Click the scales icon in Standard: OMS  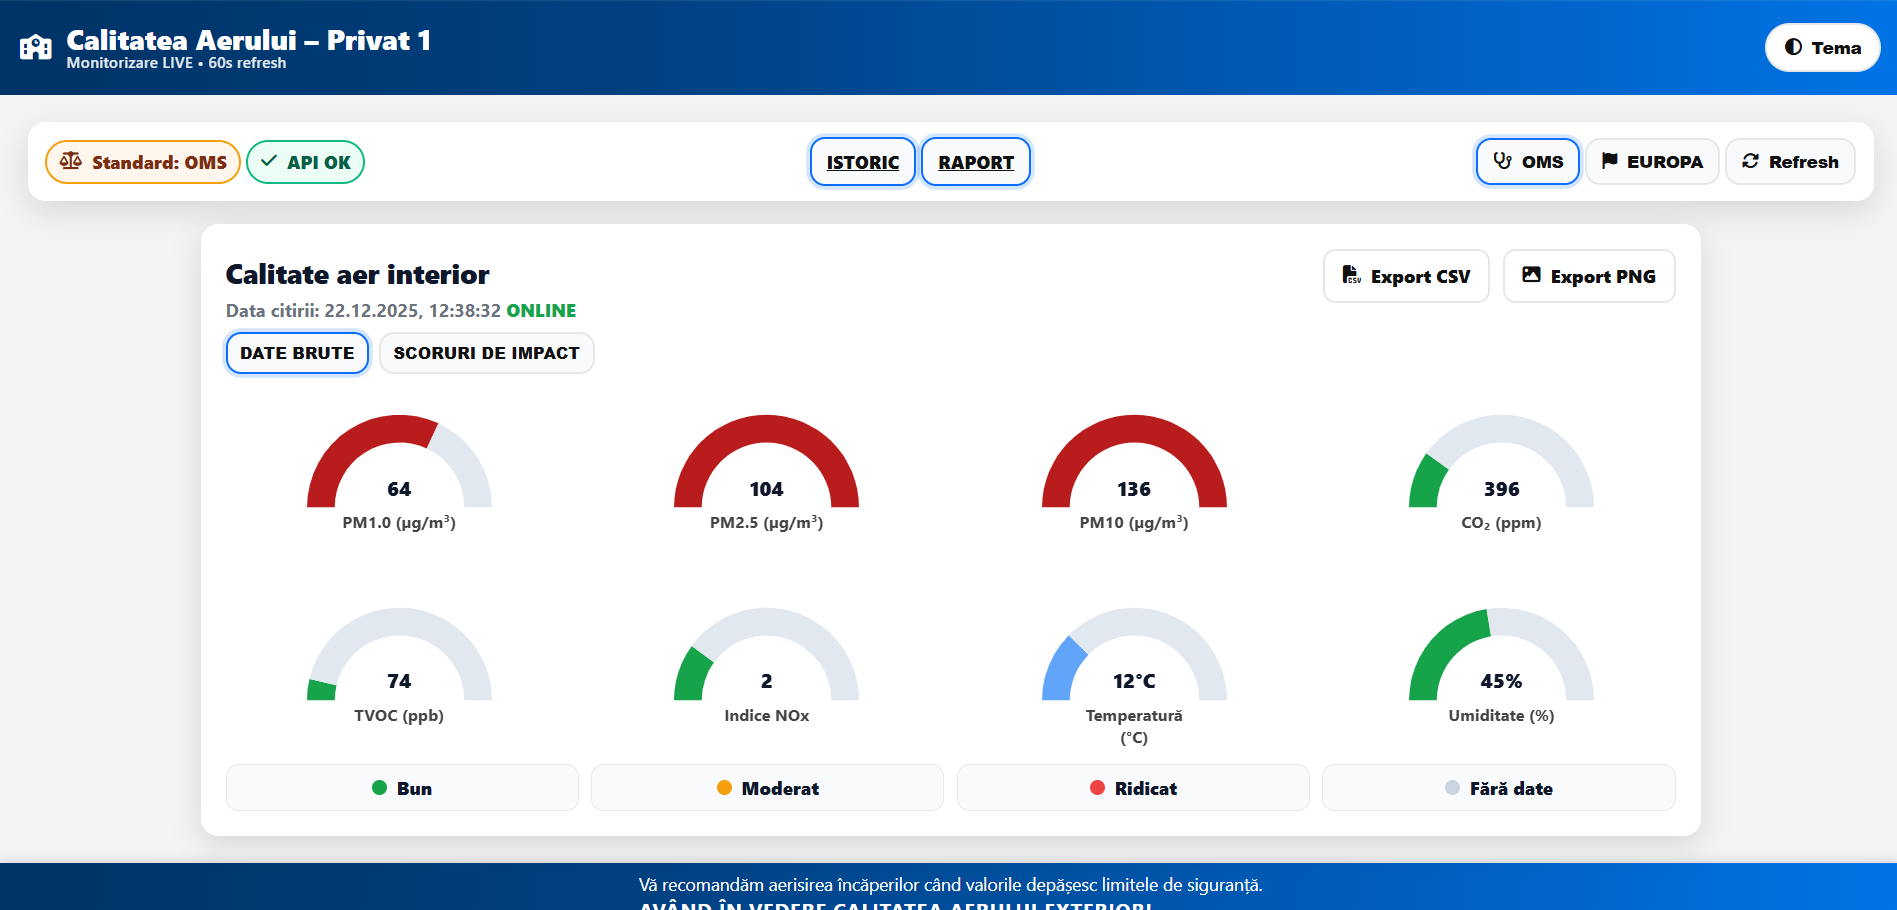tap(70, 161)
